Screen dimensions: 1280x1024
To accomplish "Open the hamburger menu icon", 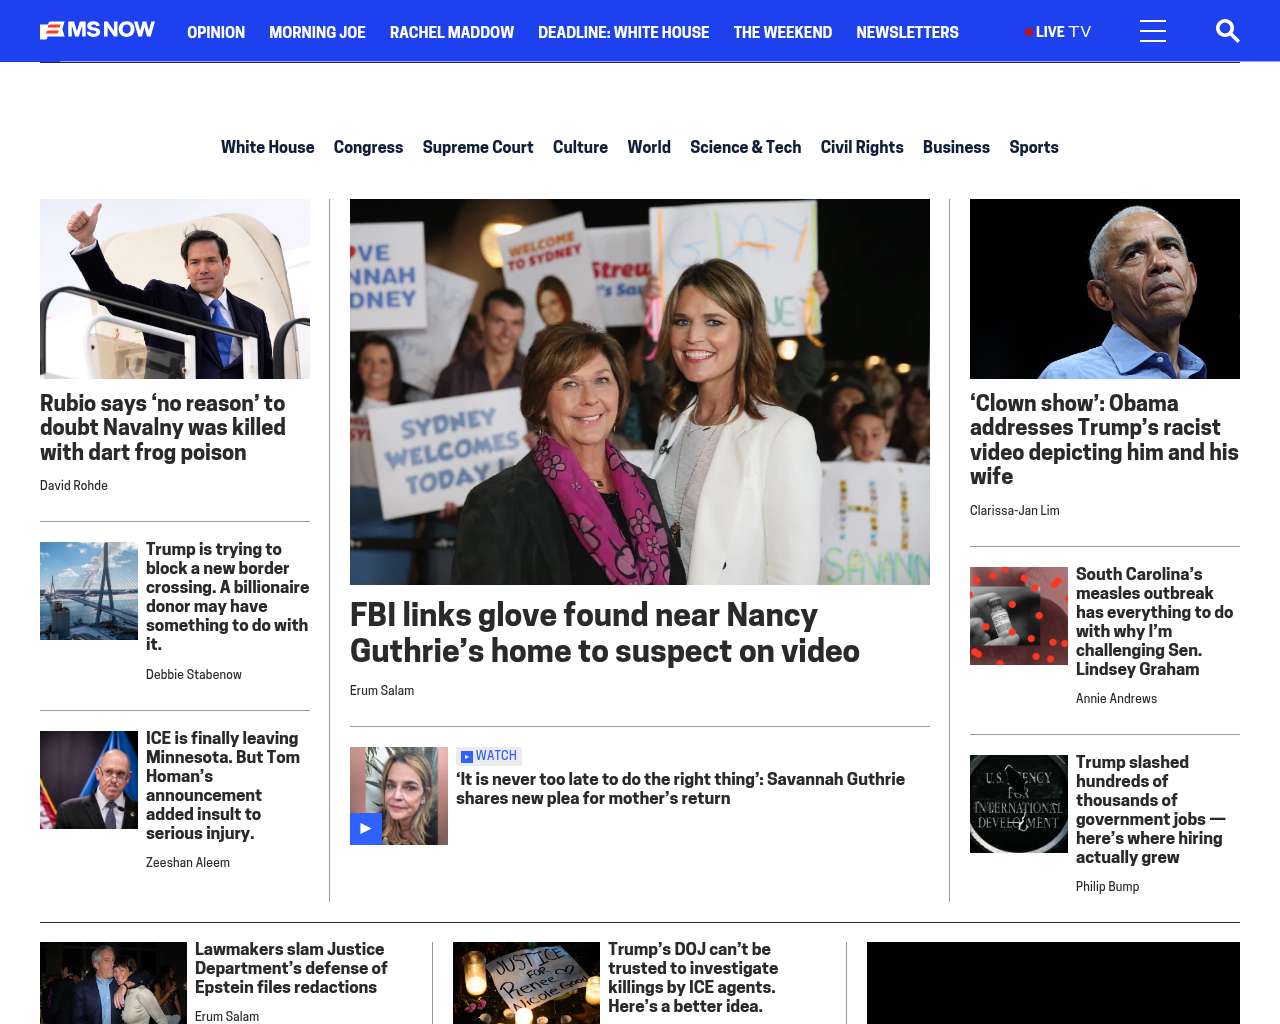I will point(1152,31).
